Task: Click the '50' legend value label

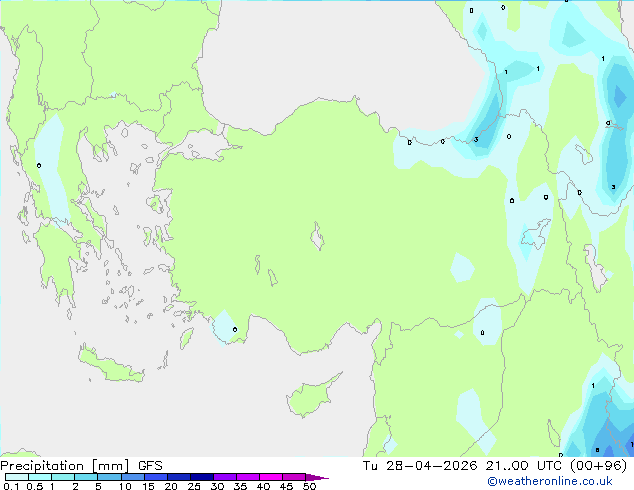Action: (309, 486)
